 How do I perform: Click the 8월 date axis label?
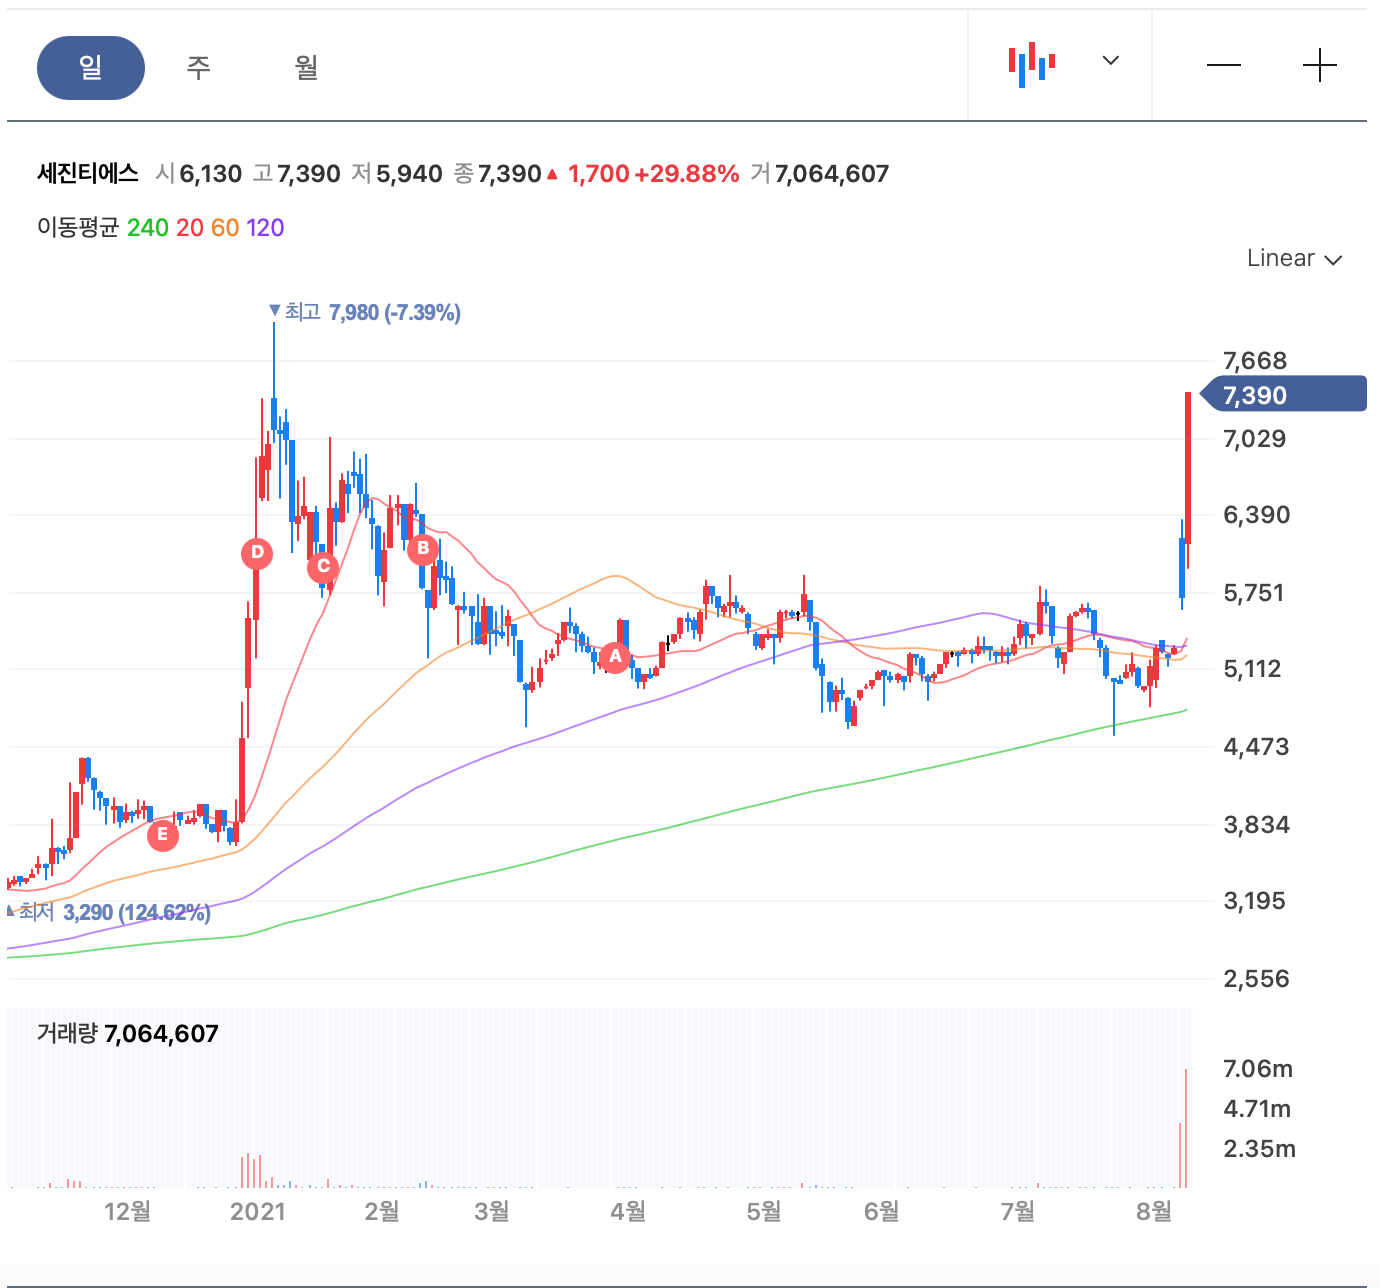1154,1212
